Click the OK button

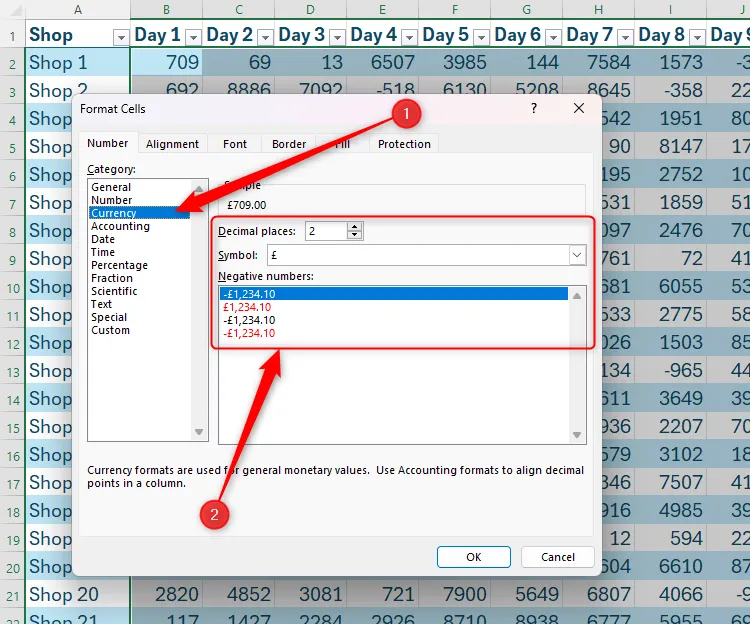(474, 557)
